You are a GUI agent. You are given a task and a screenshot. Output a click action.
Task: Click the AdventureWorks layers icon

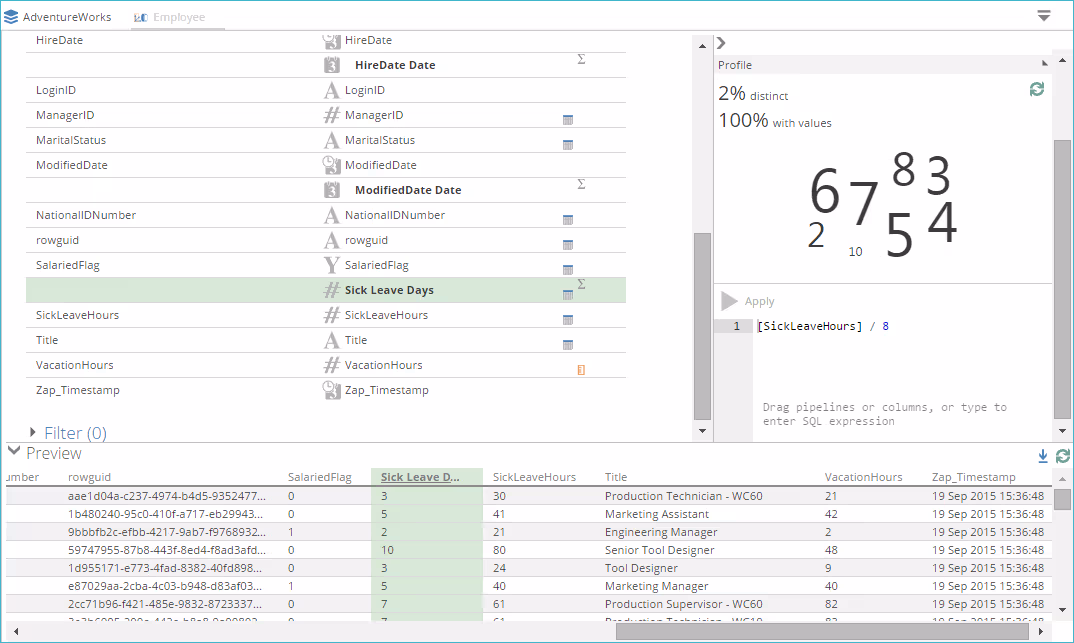click(x=11, y=17)
